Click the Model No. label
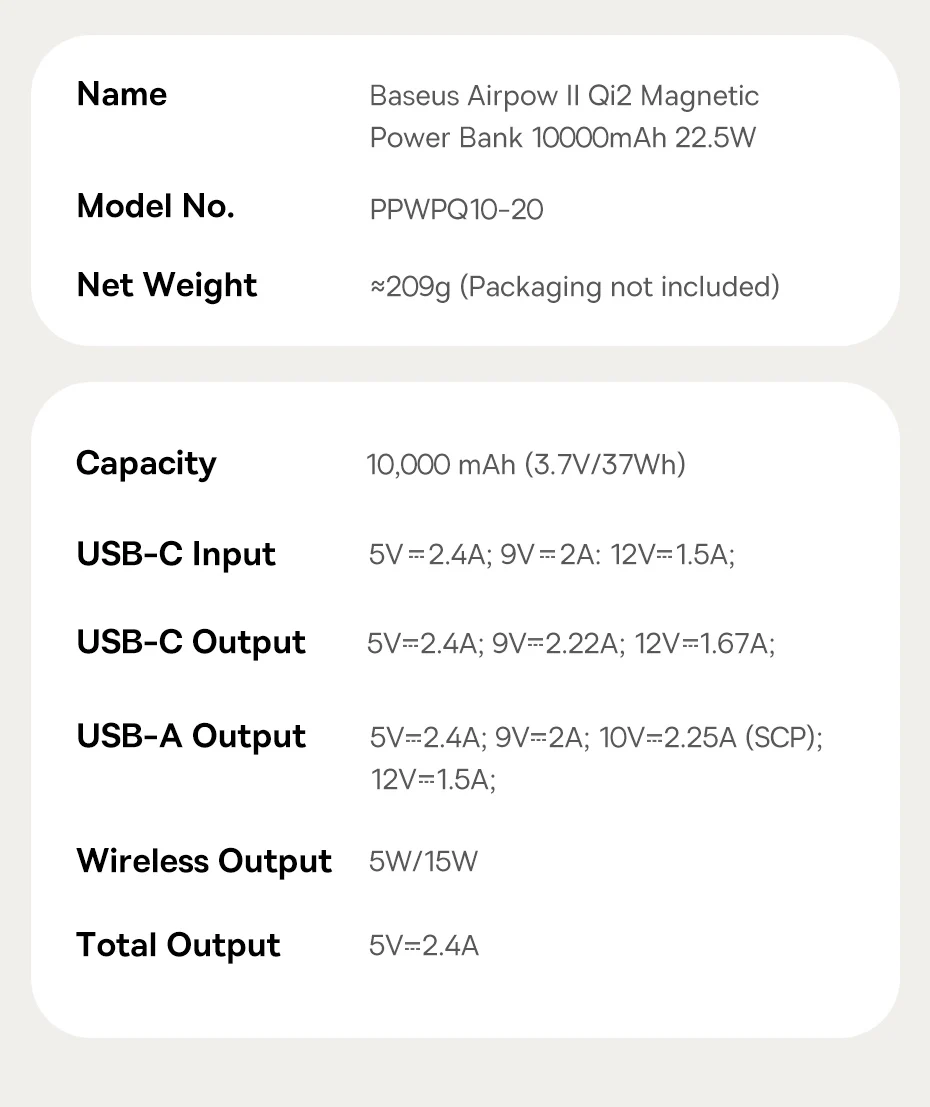 (x=155, y=207)
